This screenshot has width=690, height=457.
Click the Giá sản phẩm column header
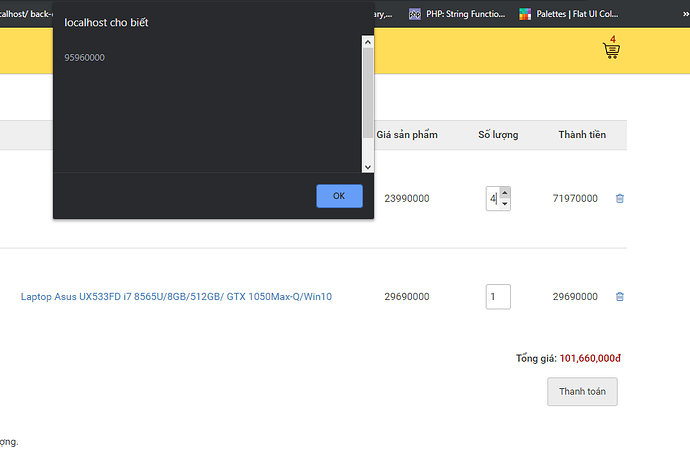click(407, 135)
